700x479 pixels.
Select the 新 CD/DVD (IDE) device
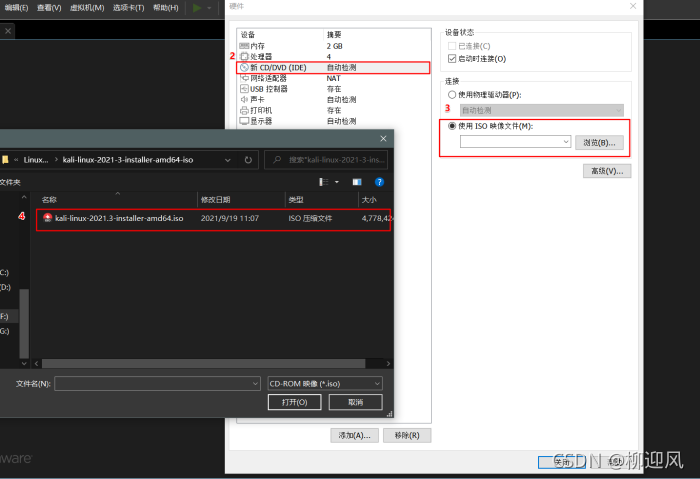(333, 67)
